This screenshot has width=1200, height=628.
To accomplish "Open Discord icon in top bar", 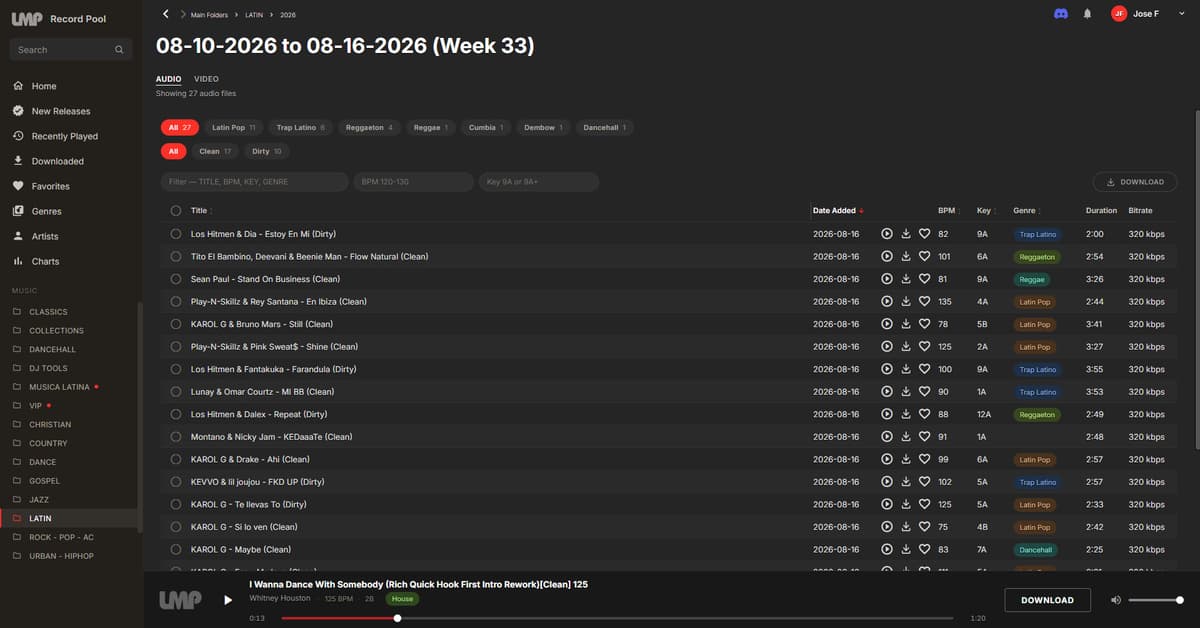I will tap(1061, 14).
